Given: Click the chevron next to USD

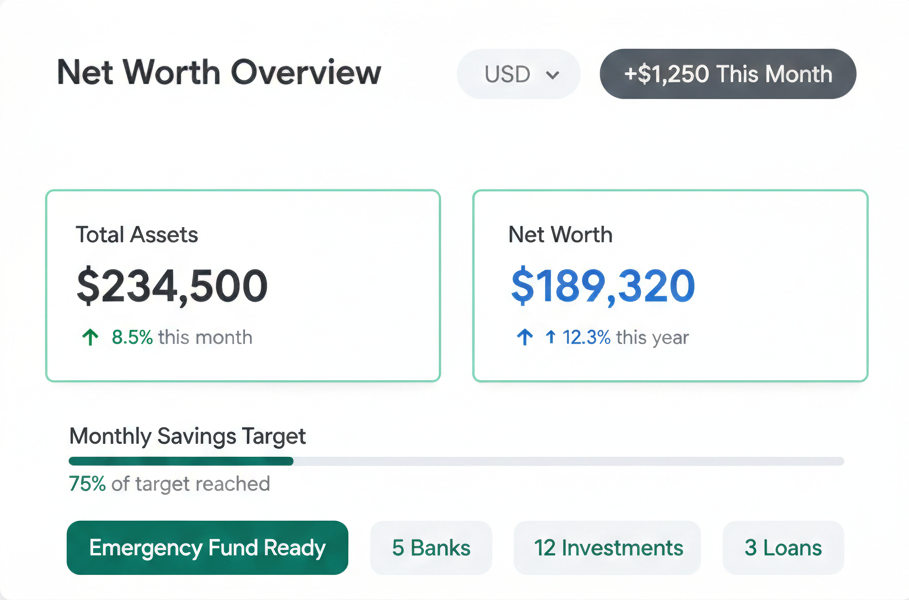Looking at the screenshot, I should (552, 75).
